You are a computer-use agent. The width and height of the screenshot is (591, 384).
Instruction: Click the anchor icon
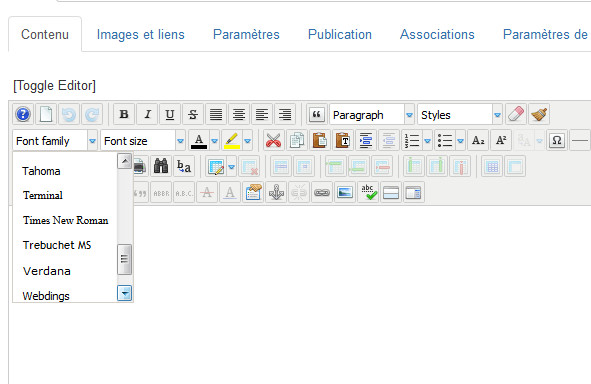point(276,193)
